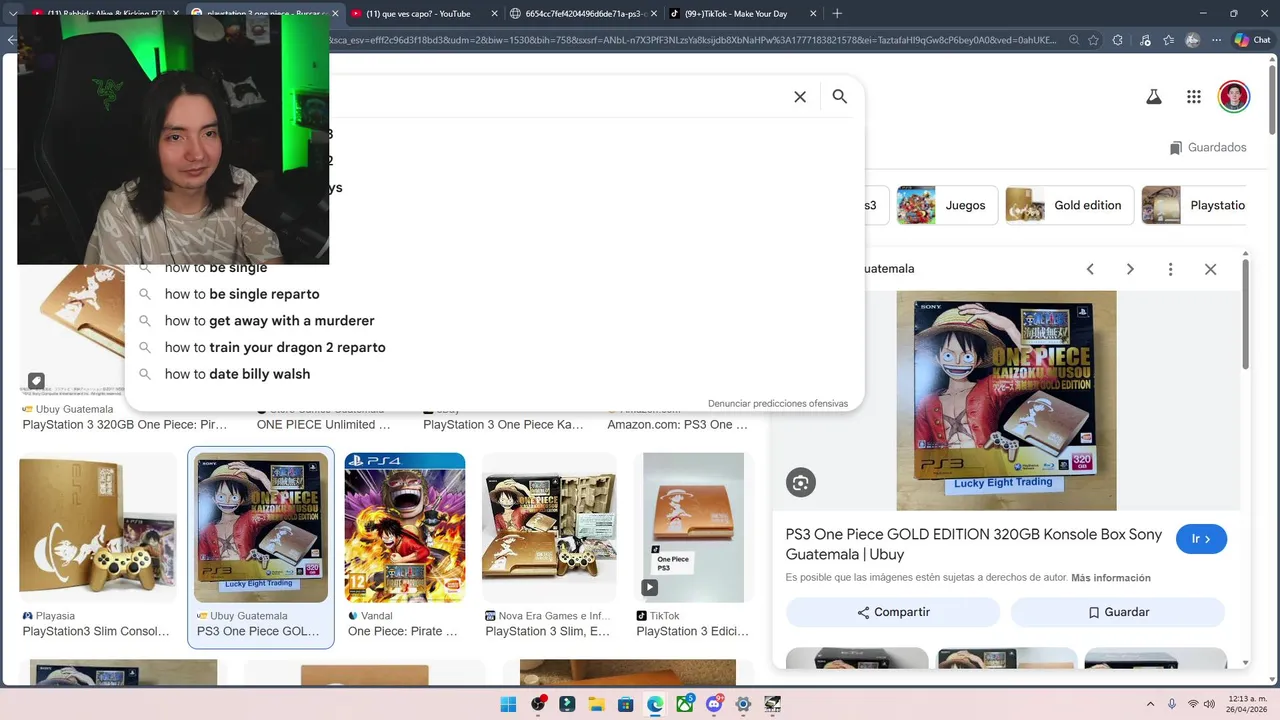Open result title 'ONE PIECE Unlimited ...'

pos(323,425)
